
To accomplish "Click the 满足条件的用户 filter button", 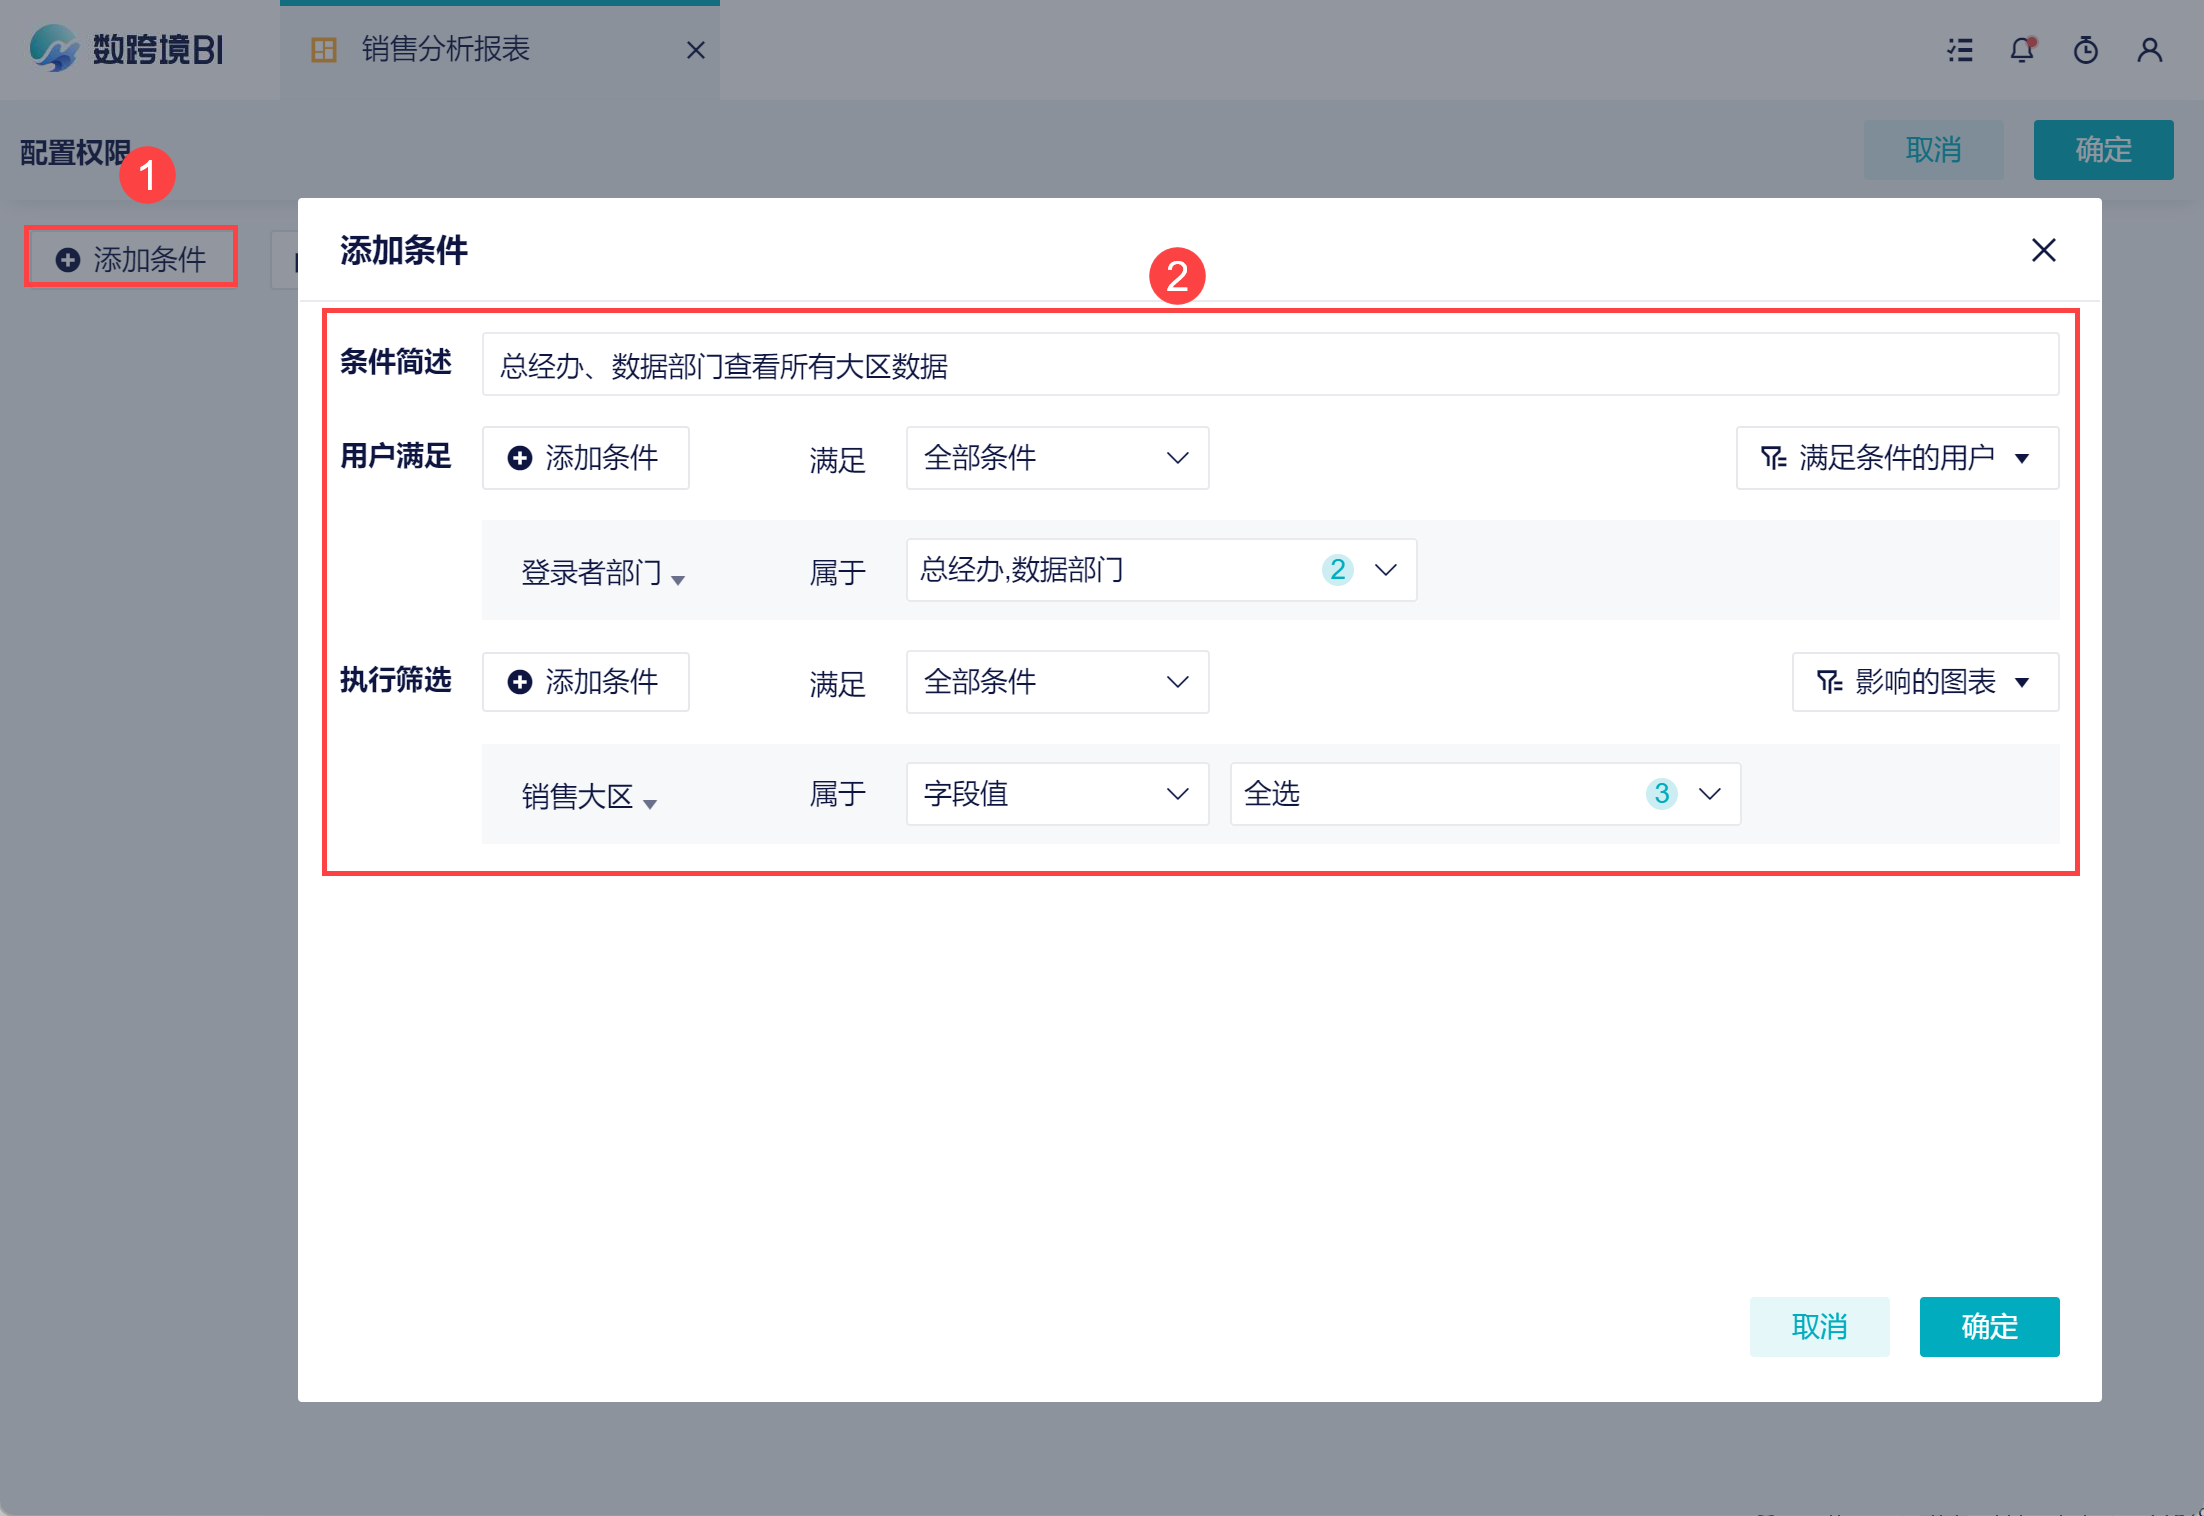I will click(x=1896, y=458).
